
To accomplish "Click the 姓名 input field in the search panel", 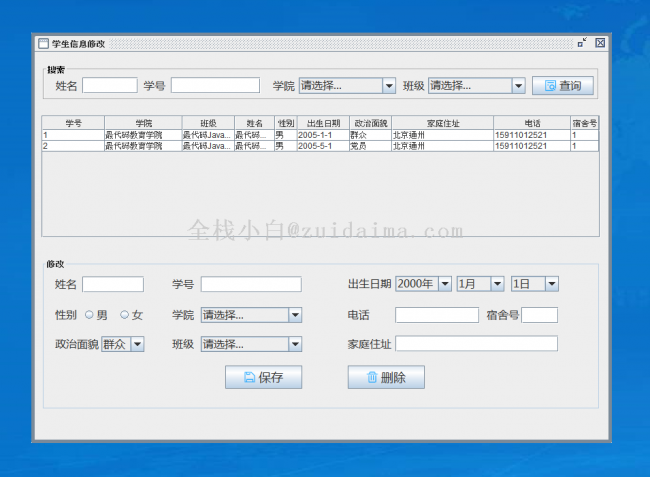I will (x=109, y=86).
